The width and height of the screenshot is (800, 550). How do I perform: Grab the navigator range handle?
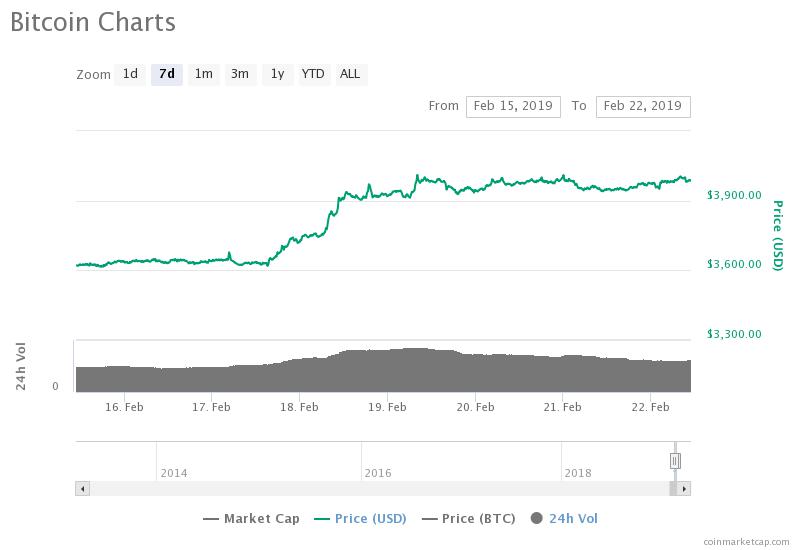[675, 461]
